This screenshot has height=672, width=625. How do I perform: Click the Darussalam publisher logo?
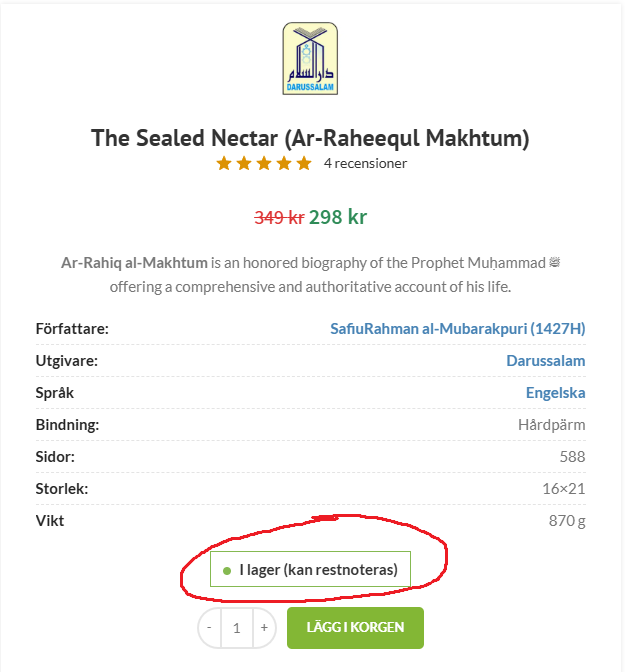click(310, 59)
